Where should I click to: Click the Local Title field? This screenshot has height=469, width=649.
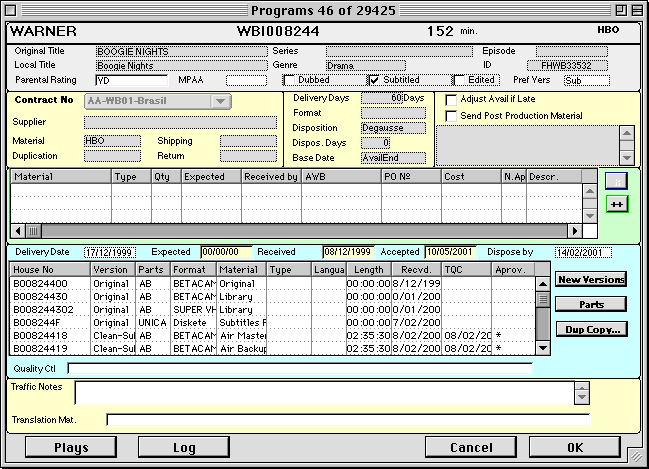pos(182,65)
